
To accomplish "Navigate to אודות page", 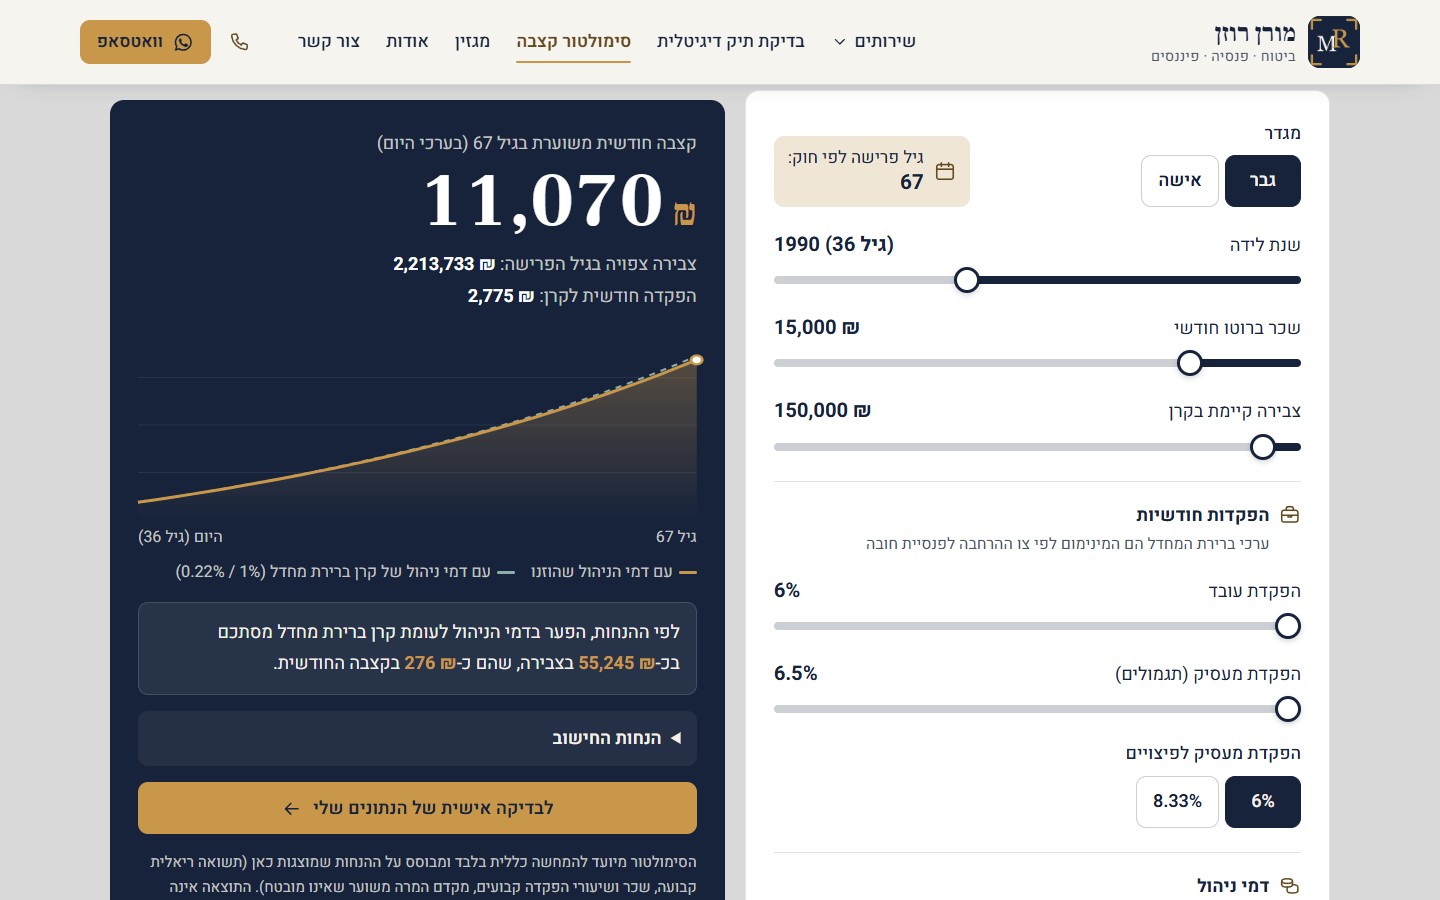I will point(407,42).
